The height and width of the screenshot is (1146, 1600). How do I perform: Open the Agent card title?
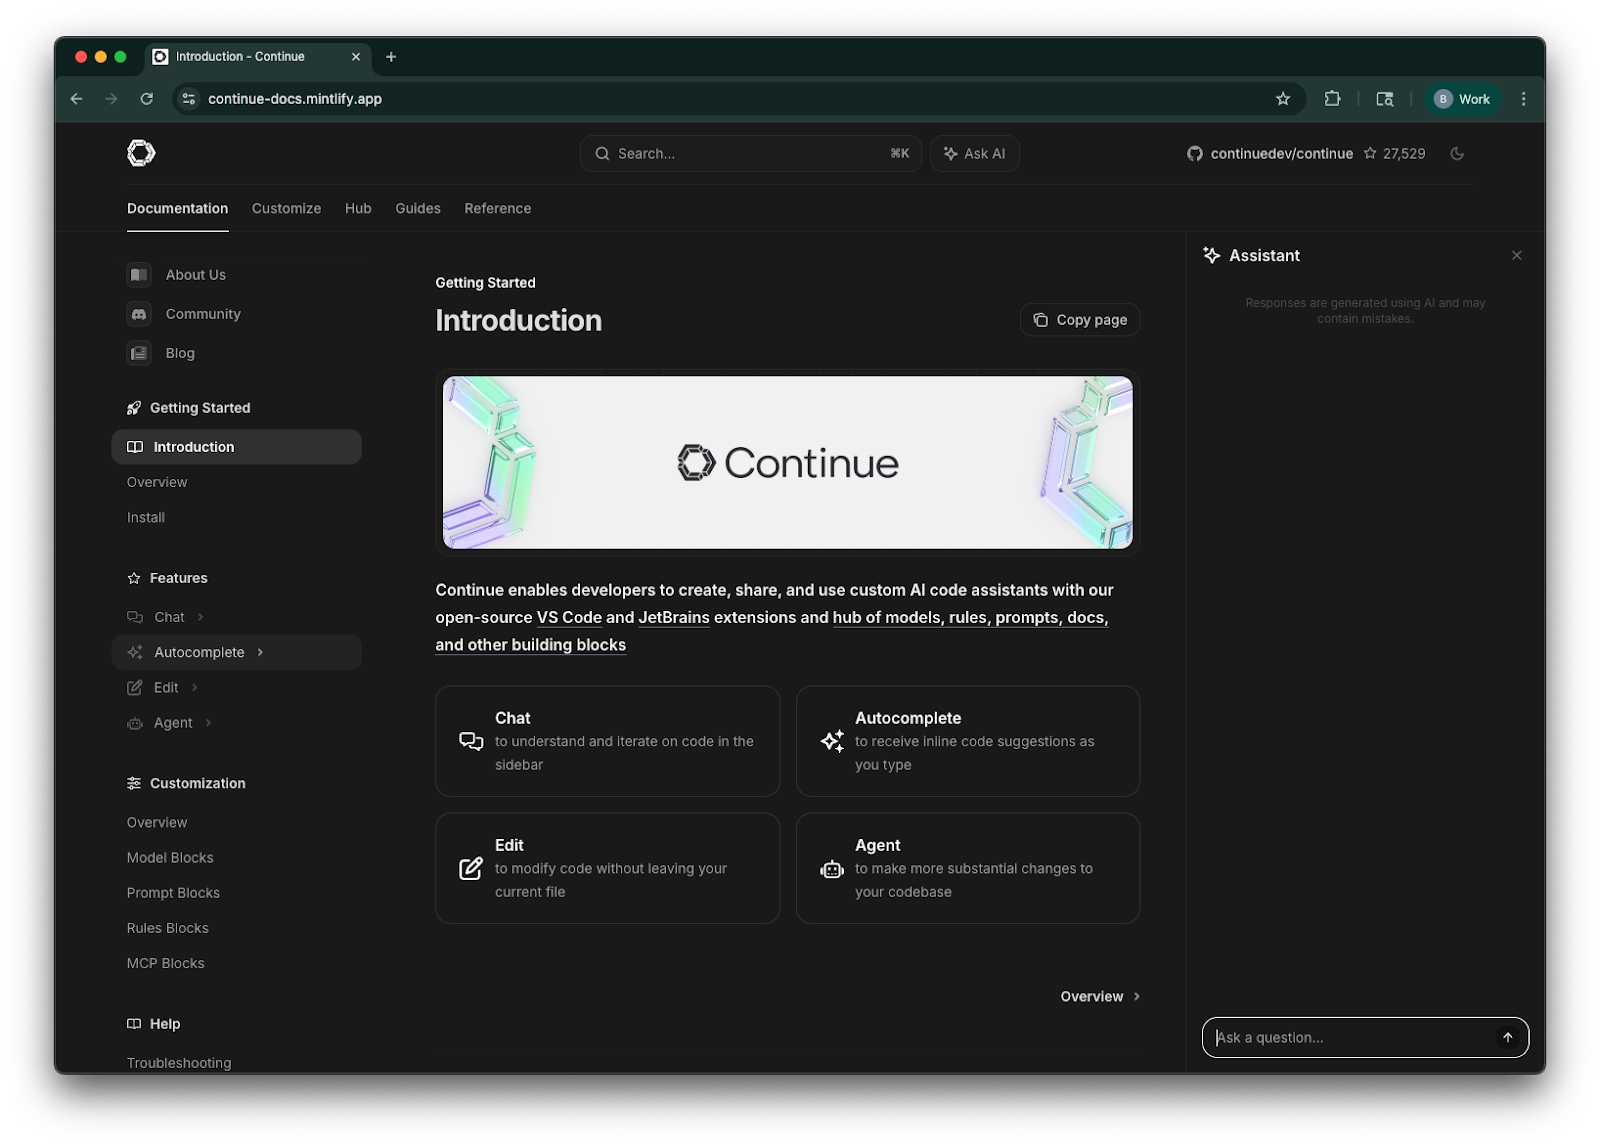tap(878, 845)
